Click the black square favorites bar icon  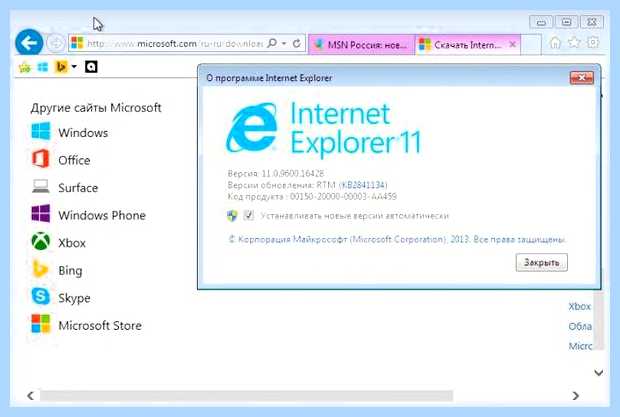[91, 67]
